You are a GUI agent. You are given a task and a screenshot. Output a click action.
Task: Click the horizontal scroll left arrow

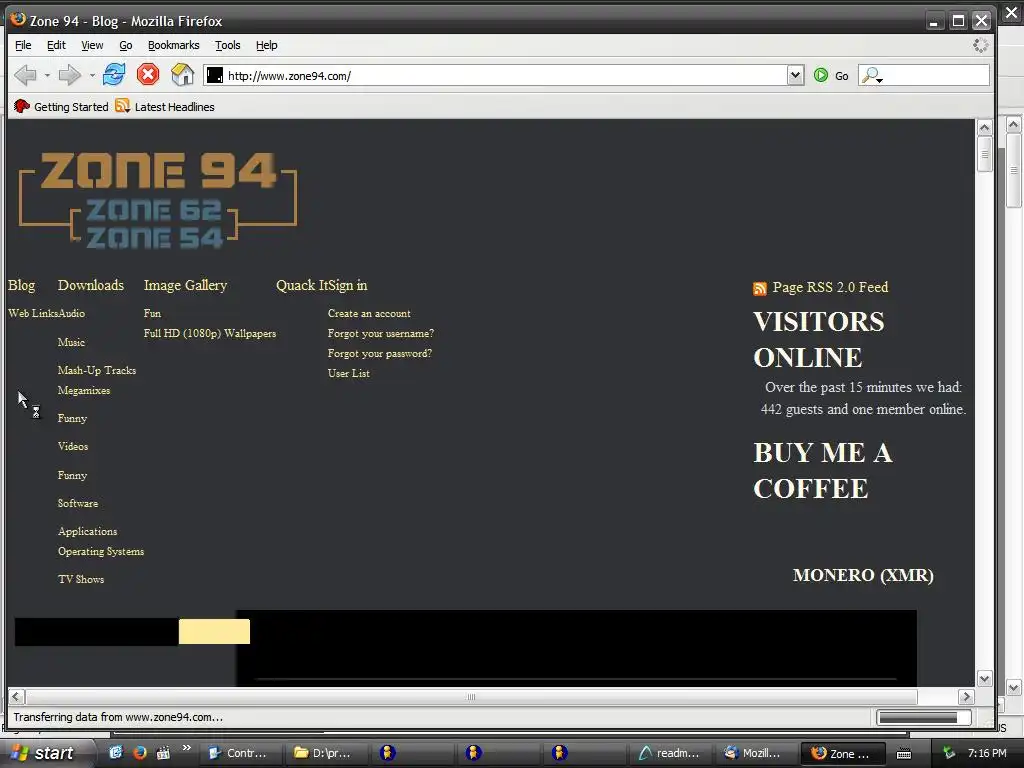pyautogui.click(x=17, y=697)
